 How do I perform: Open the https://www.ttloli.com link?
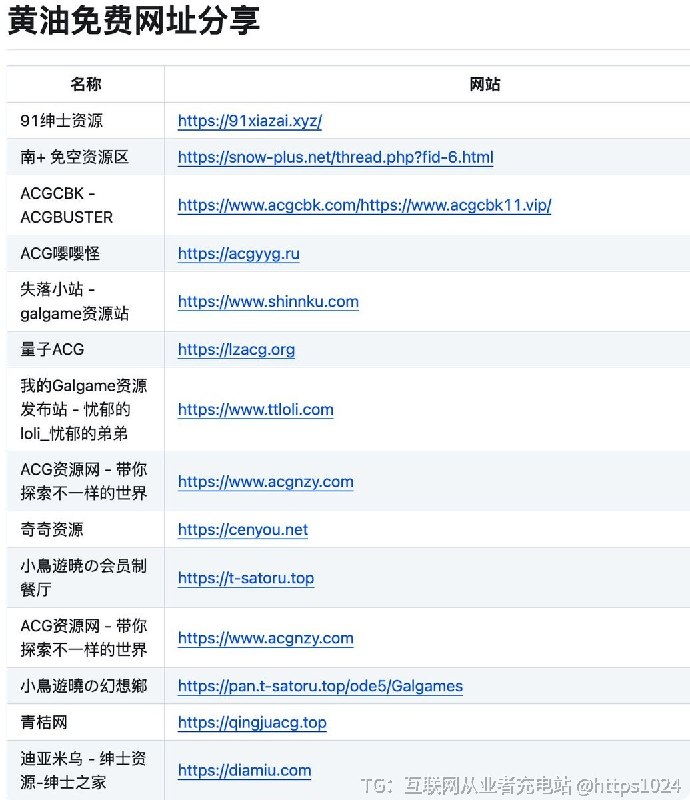(256, 410)
